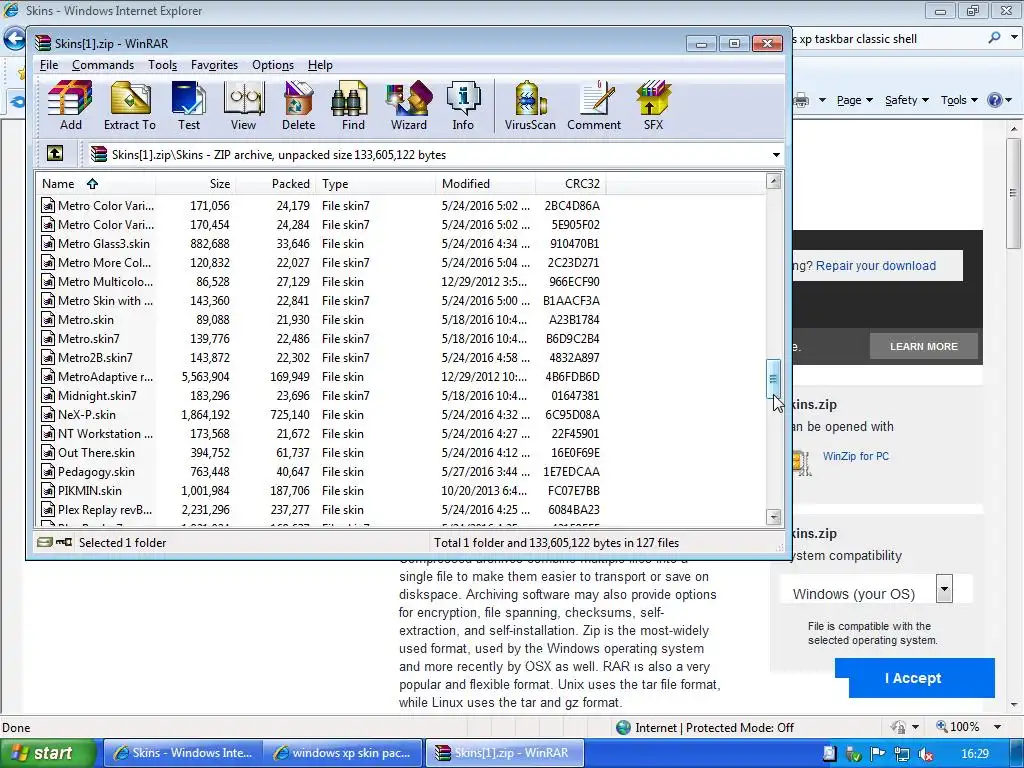Click the Extract To toolbar icon

pyautogui.click(x=129, y=105)
